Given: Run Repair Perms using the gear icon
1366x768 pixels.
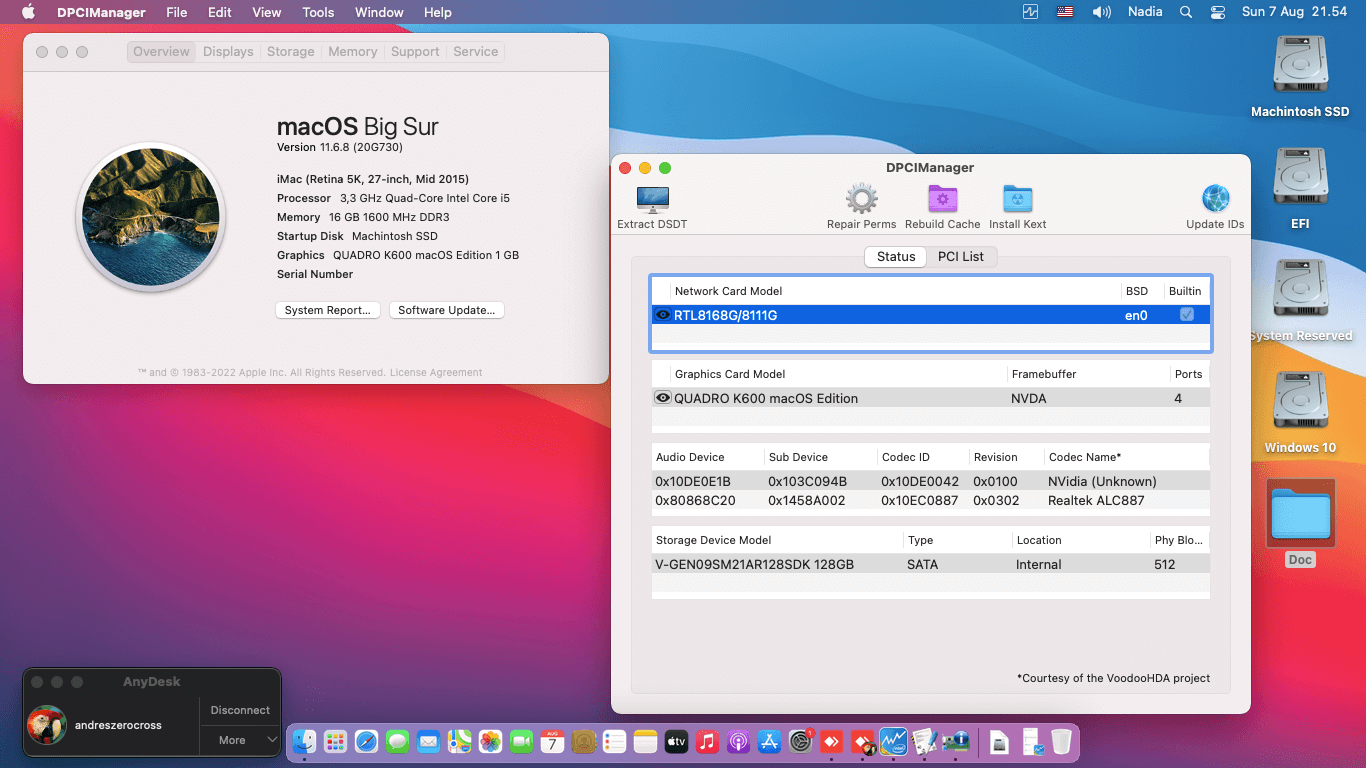Looking at the screenshot, I should click(x=860, y=198).
